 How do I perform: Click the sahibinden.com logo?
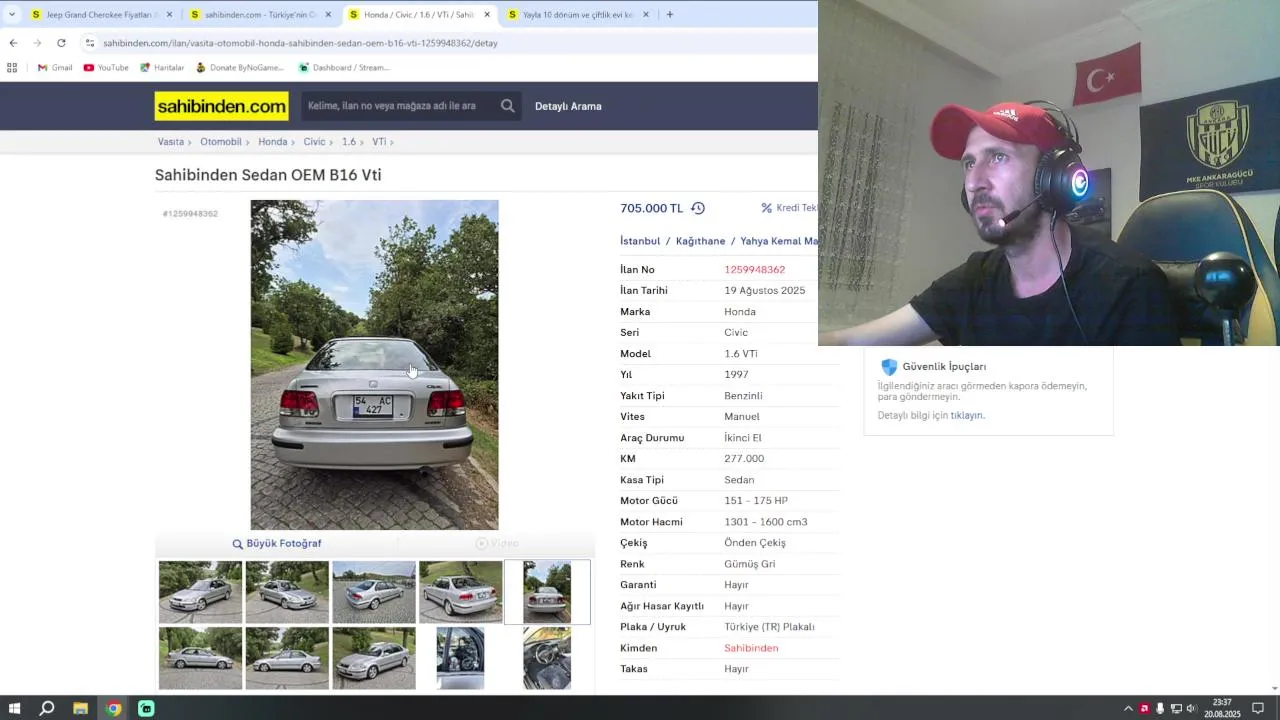click(221, 106)
